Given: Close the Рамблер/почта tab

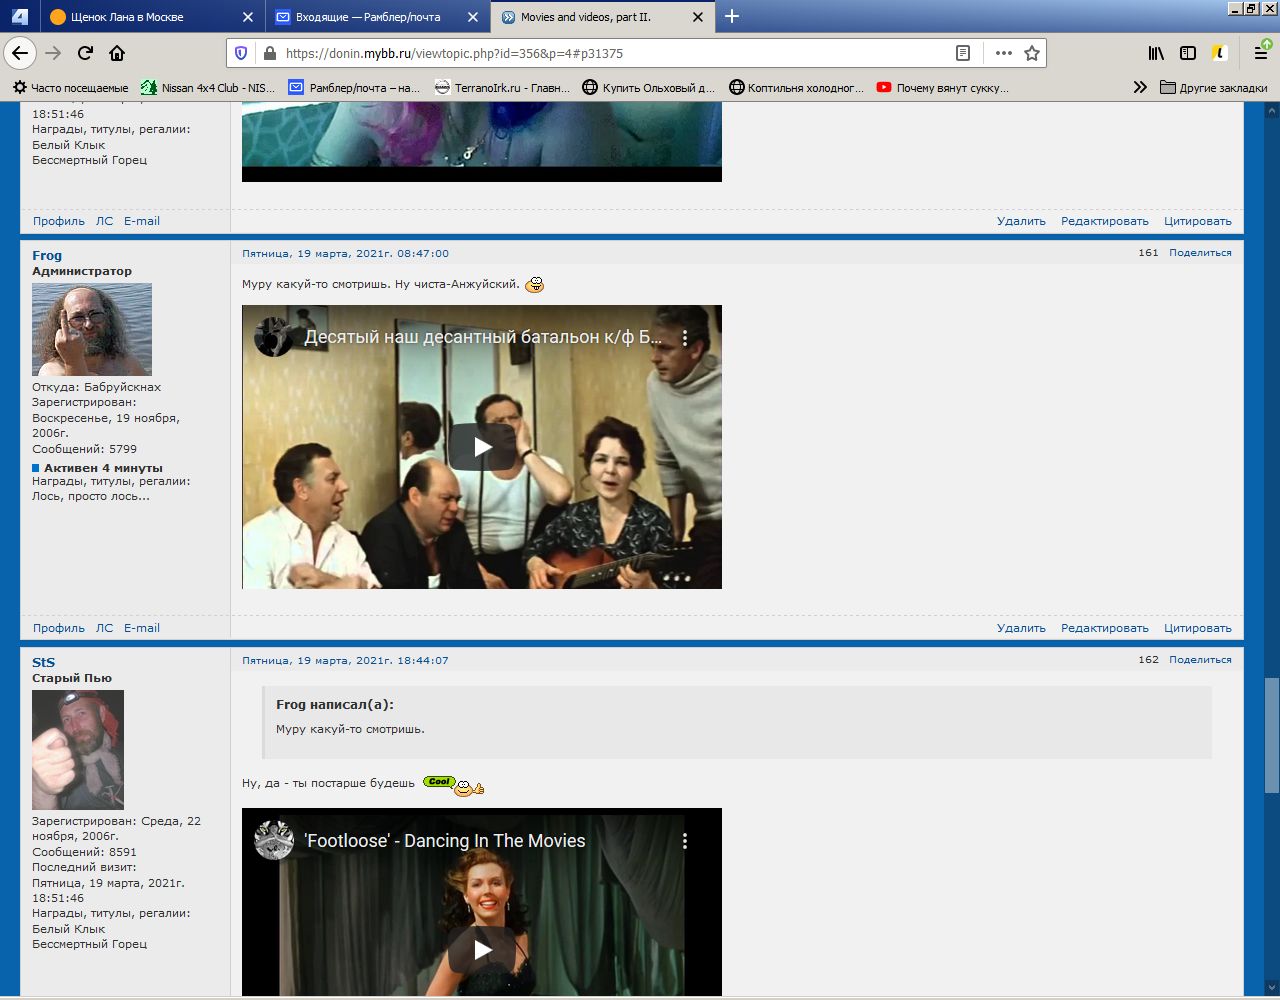Looking at the screenshot, I should click(x=473, y=17).
